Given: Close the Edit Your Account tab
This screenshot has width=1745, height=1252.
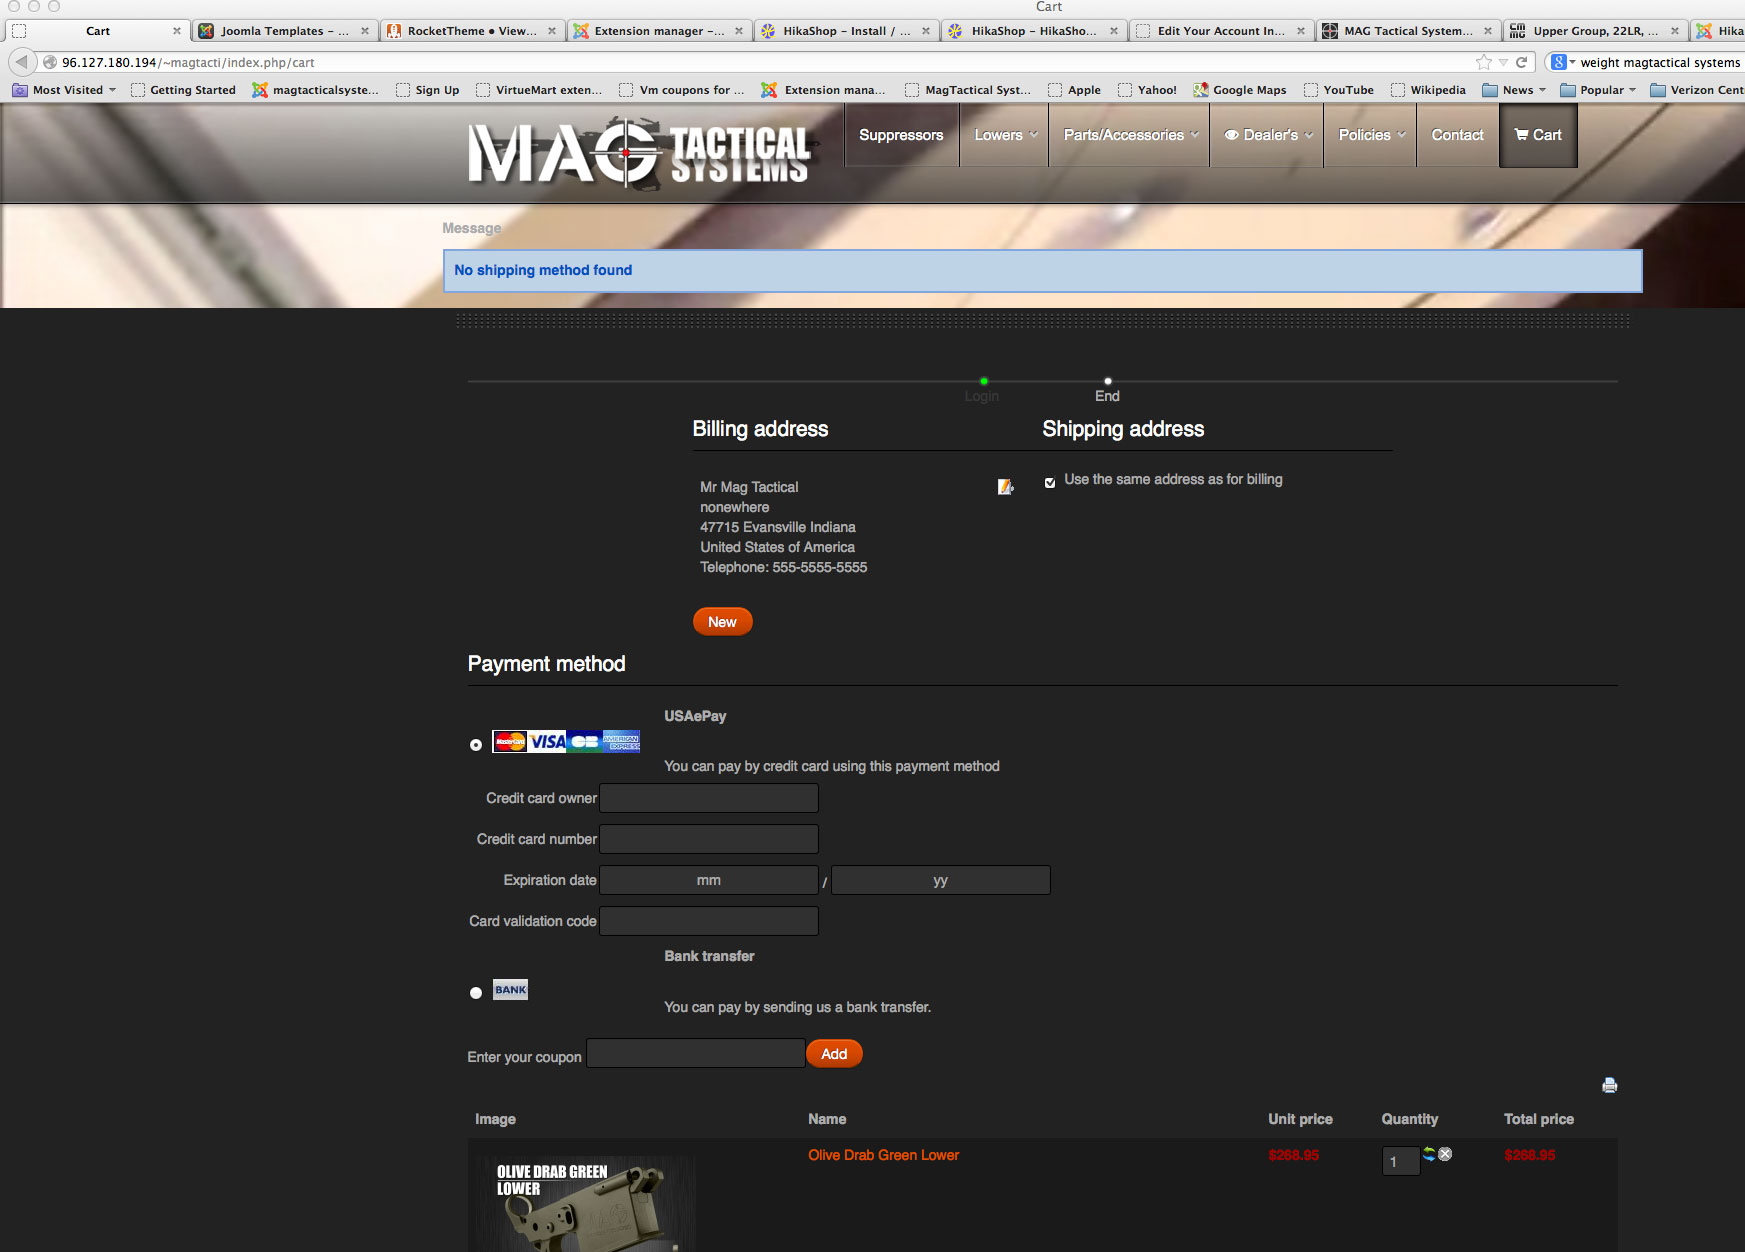Looking at the screenshot, I should (x=1301, y=31).
